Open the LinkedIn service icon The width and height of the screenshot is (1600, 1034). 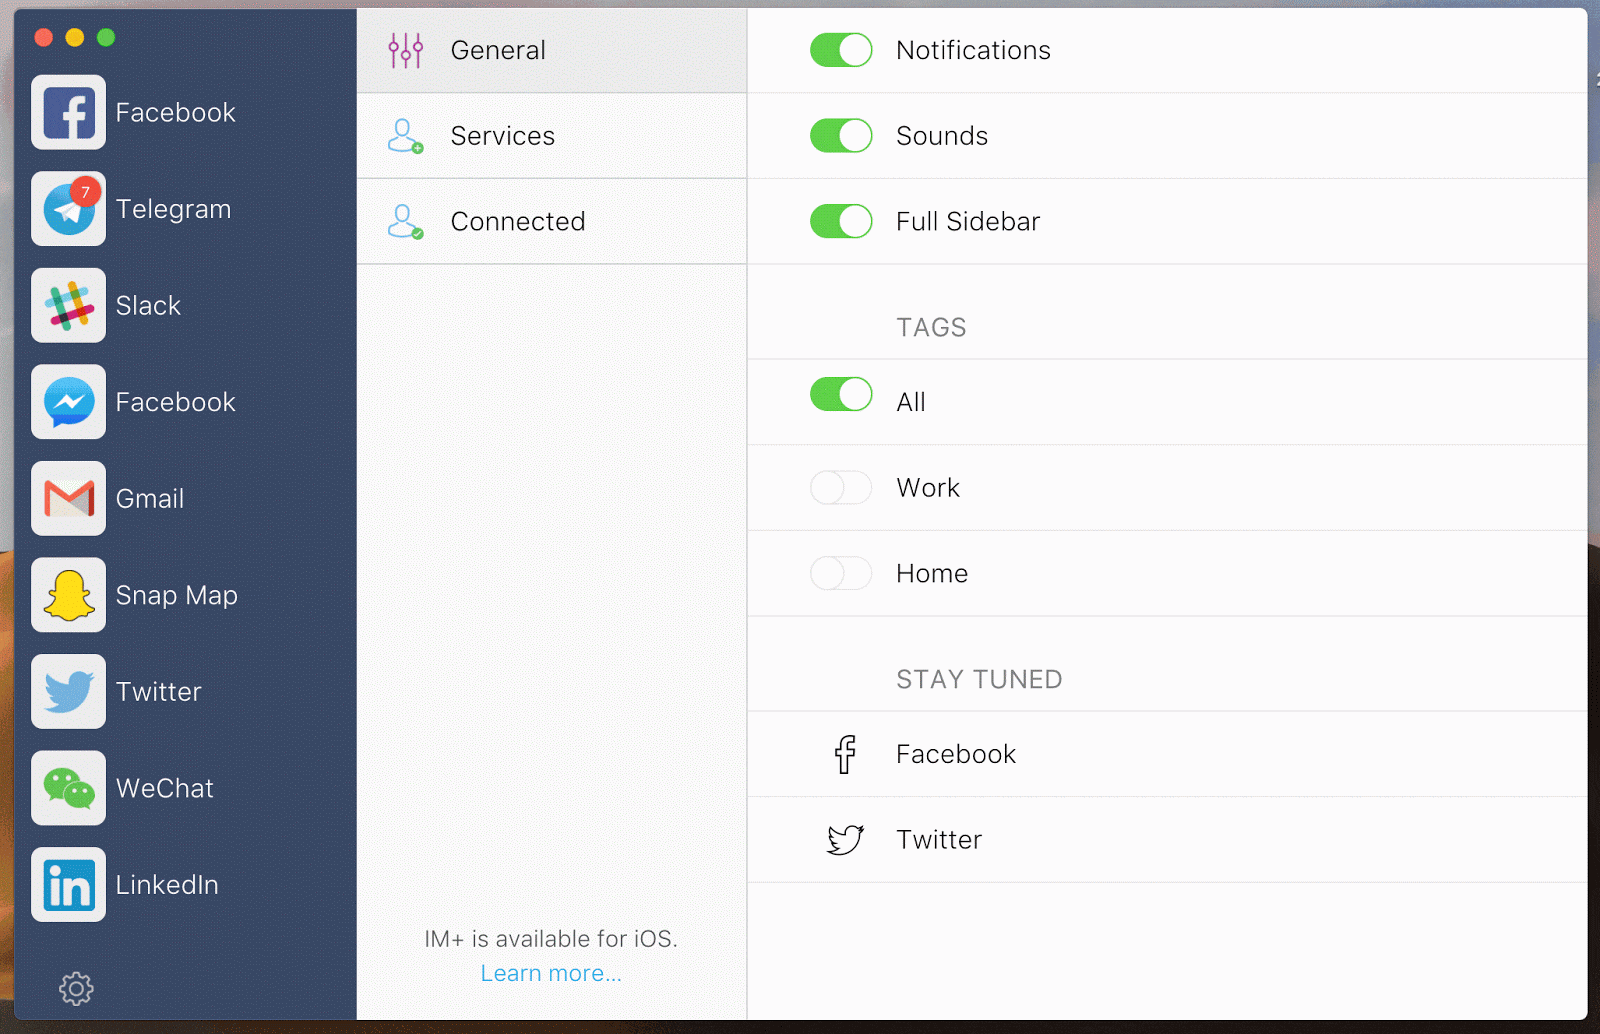click(68, 885)
